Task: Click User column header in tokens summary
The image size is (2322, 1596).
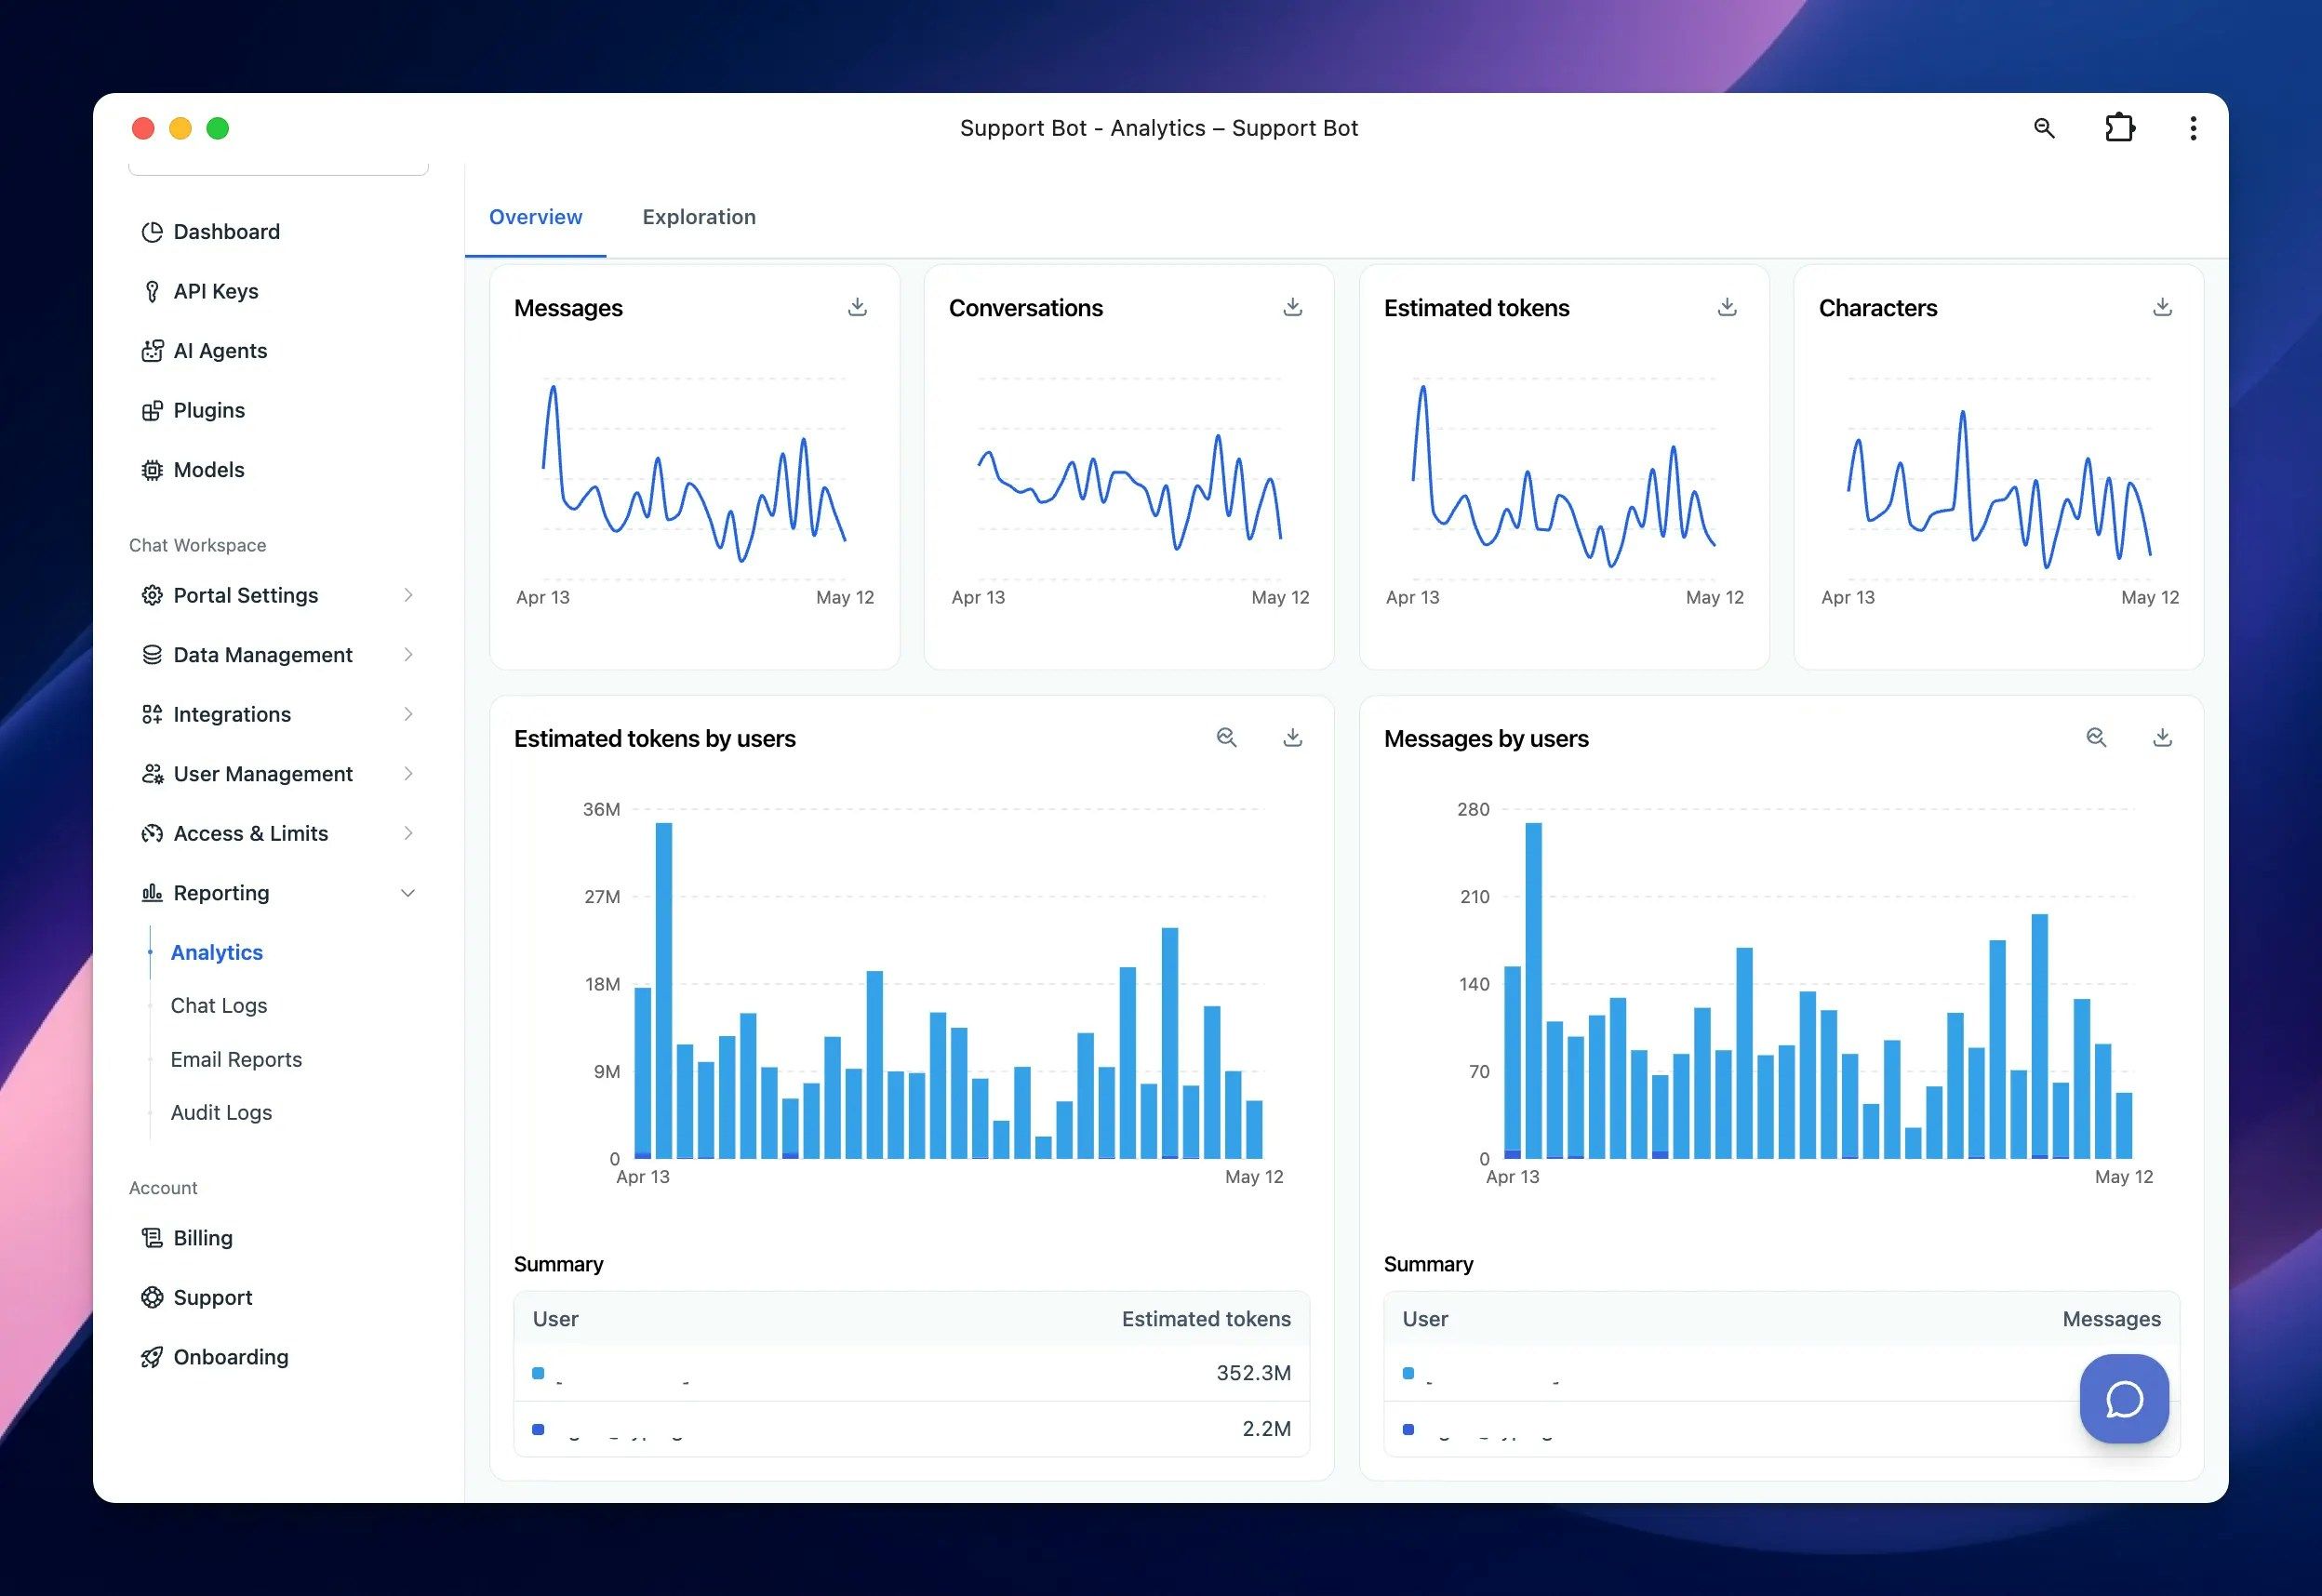Action: point(555,1319)
